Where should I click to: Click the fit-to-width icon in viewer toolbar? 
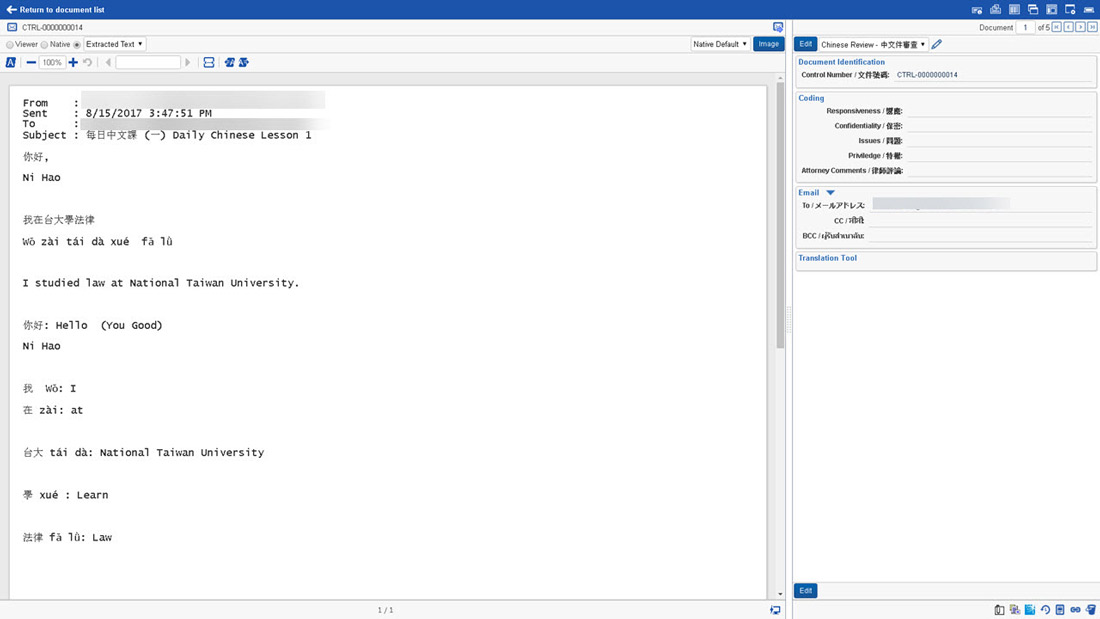[x=209, y=63]
